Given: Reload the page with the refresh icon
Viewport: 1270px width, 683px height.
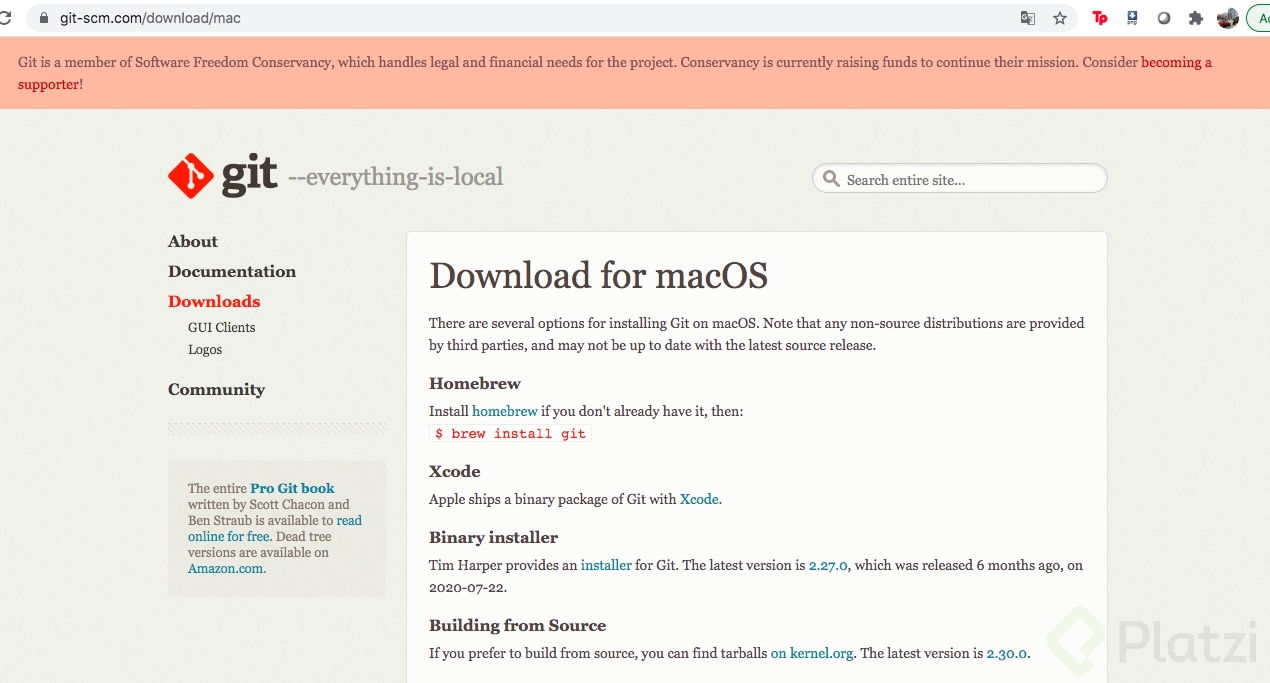Looking at the screenshot, I should point(5,18).
